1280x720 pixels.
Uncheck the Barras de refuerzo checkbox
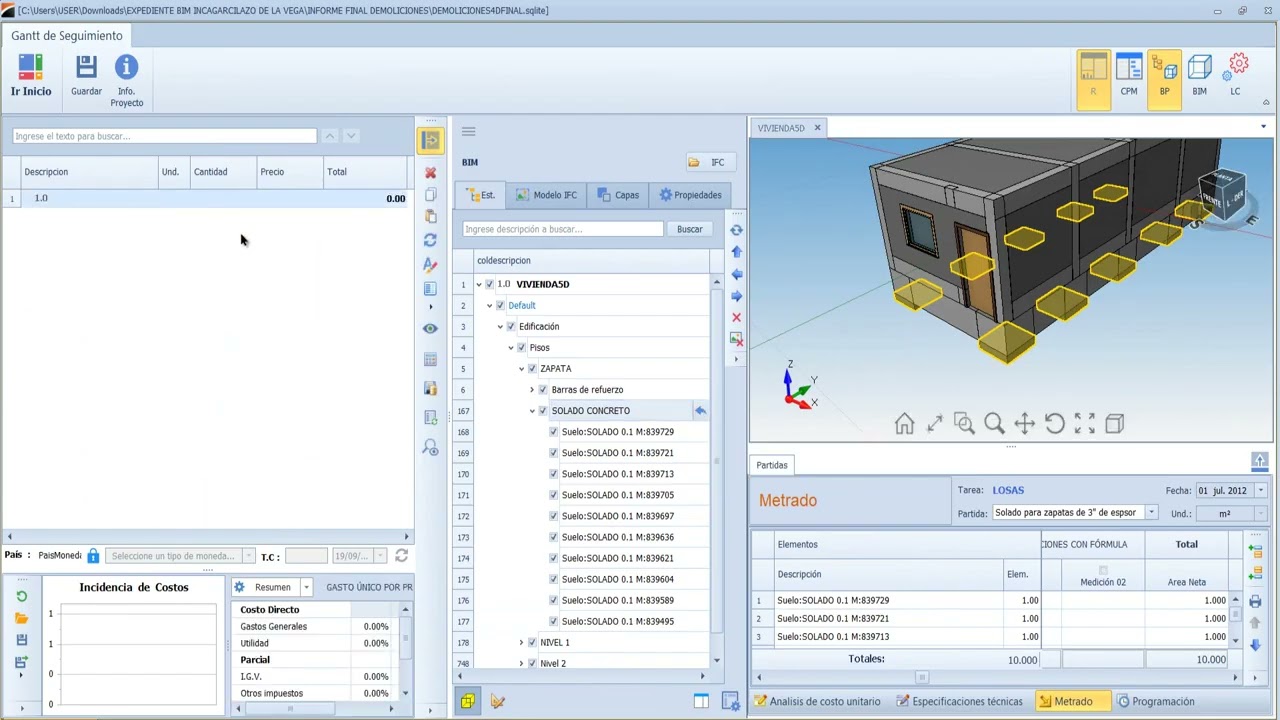pyautogui.click(x=543, y=389)
